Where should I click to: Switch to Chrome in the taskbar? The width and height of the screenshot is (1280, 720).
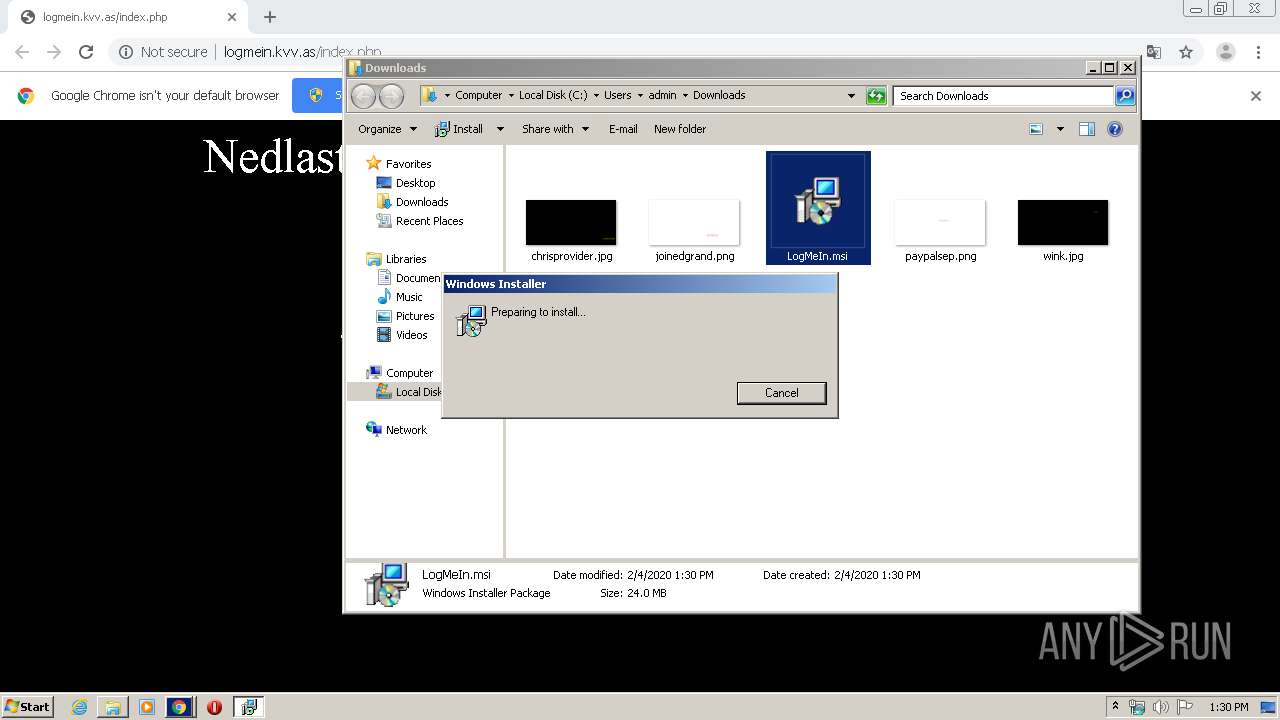tap(180, 707)
